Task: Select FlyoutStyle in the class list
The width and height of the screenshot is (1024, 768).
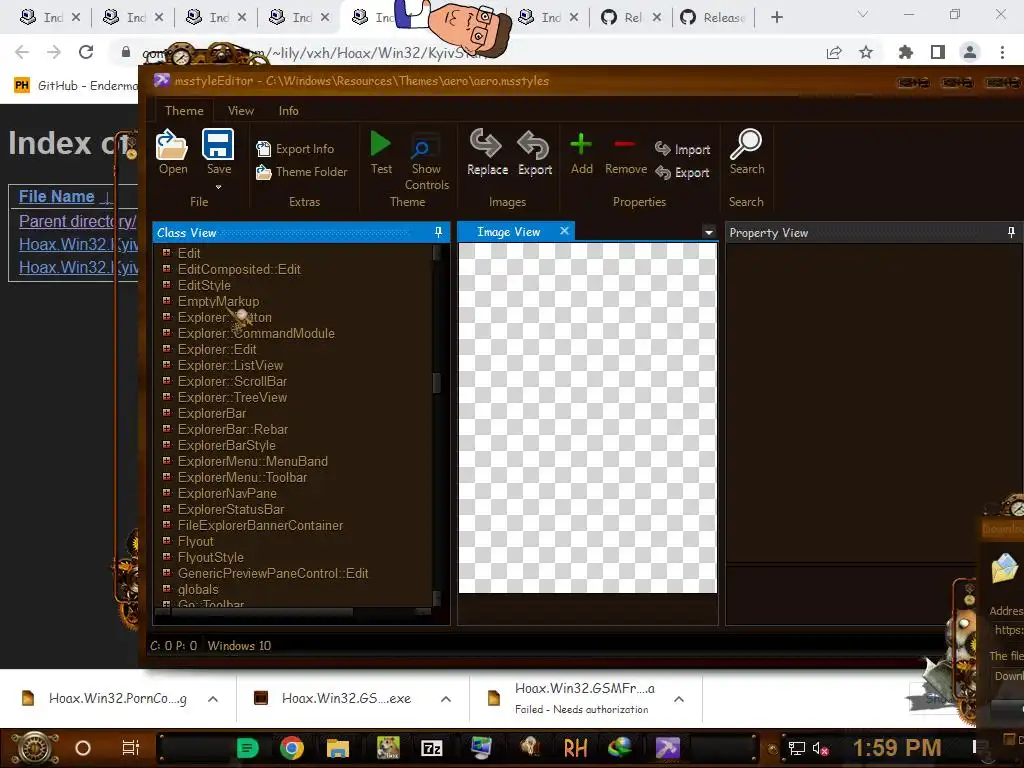Action: tap(210, 557)
